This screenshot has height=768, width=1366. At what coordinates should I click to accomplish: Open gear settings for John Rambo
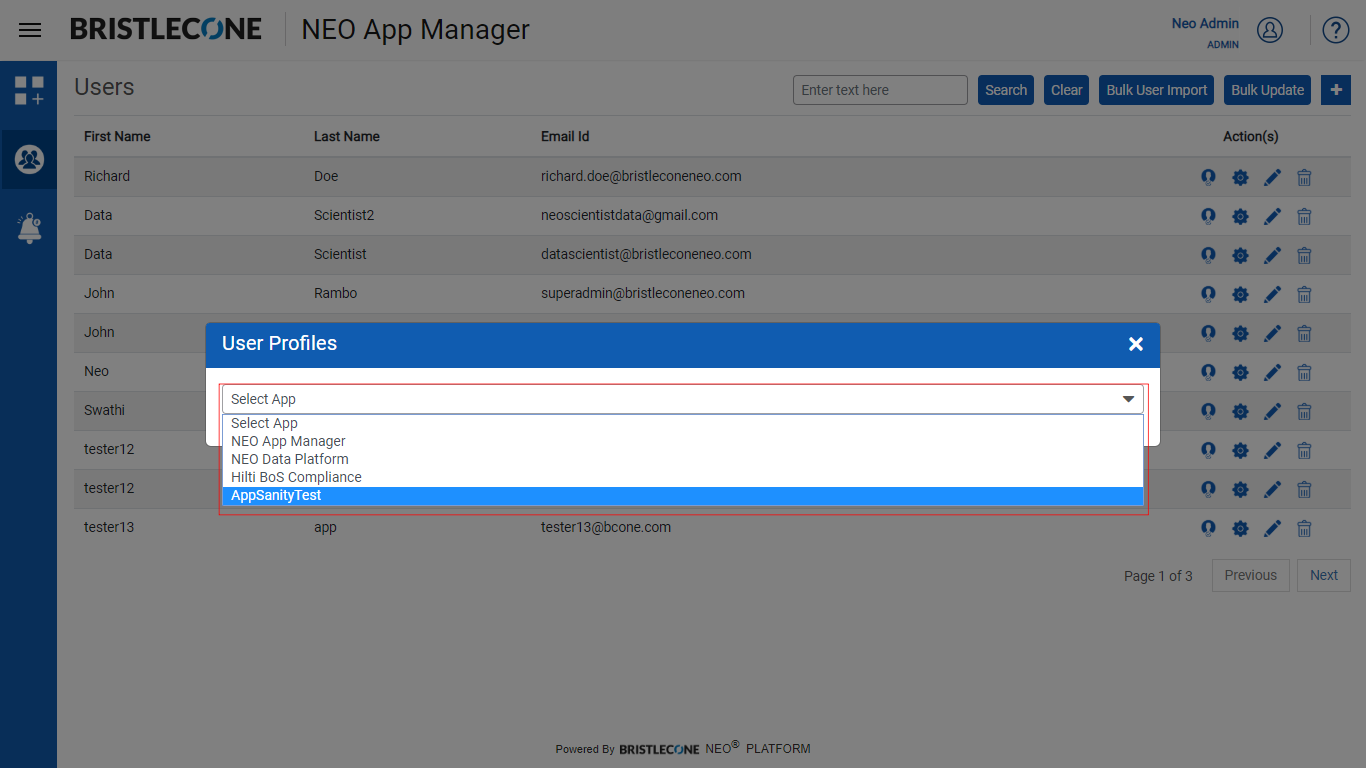[1240, 294]
